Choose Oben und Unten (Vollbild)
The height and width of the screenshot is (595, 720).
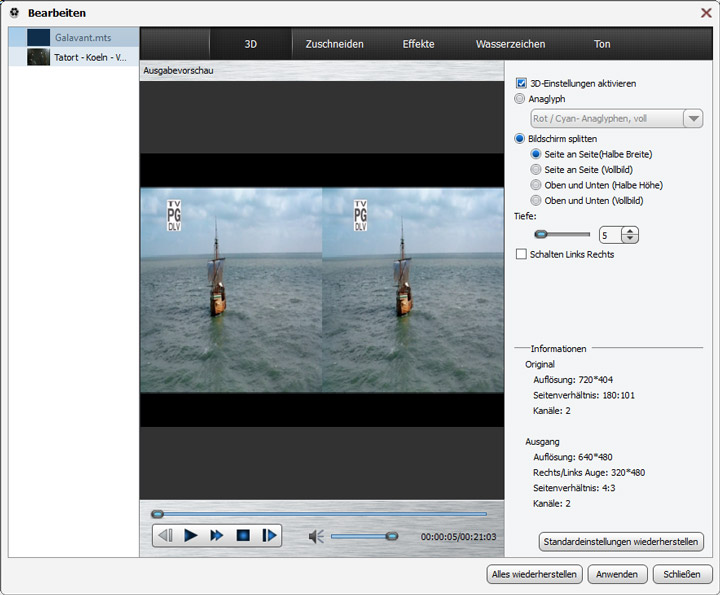point(535,201)
